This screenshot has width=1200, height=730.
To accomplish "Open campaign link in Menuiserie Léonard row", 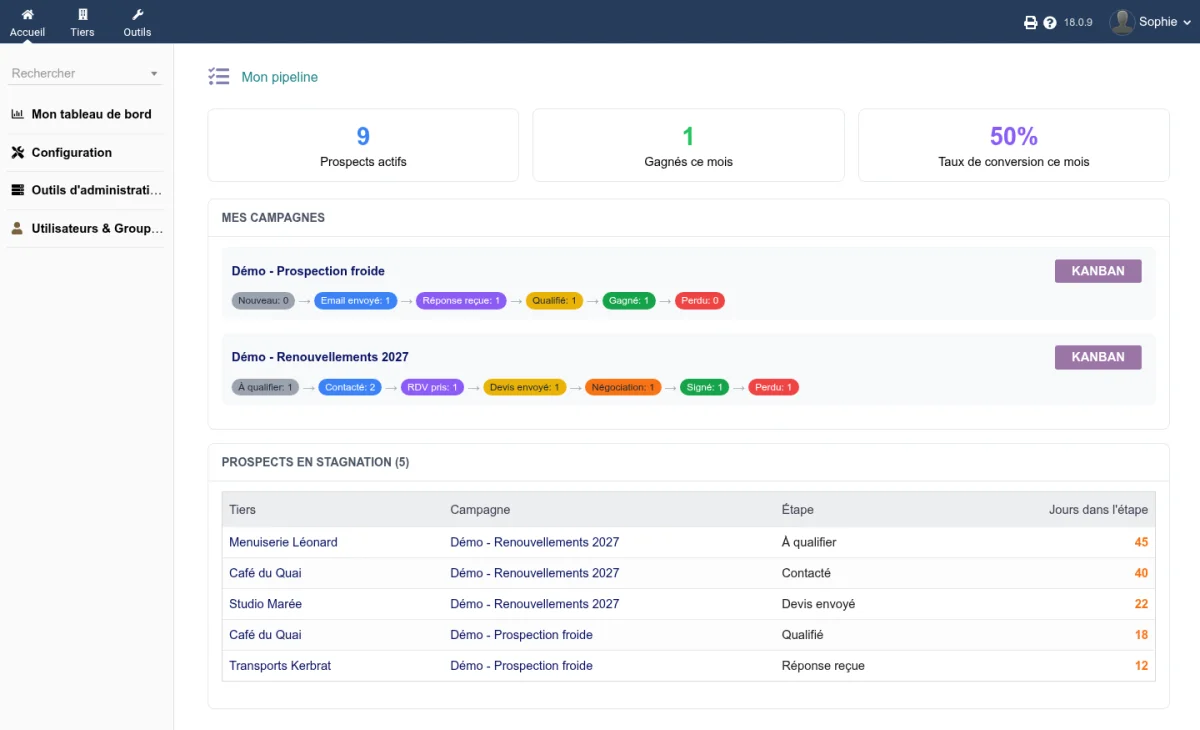I will point(534,542).
